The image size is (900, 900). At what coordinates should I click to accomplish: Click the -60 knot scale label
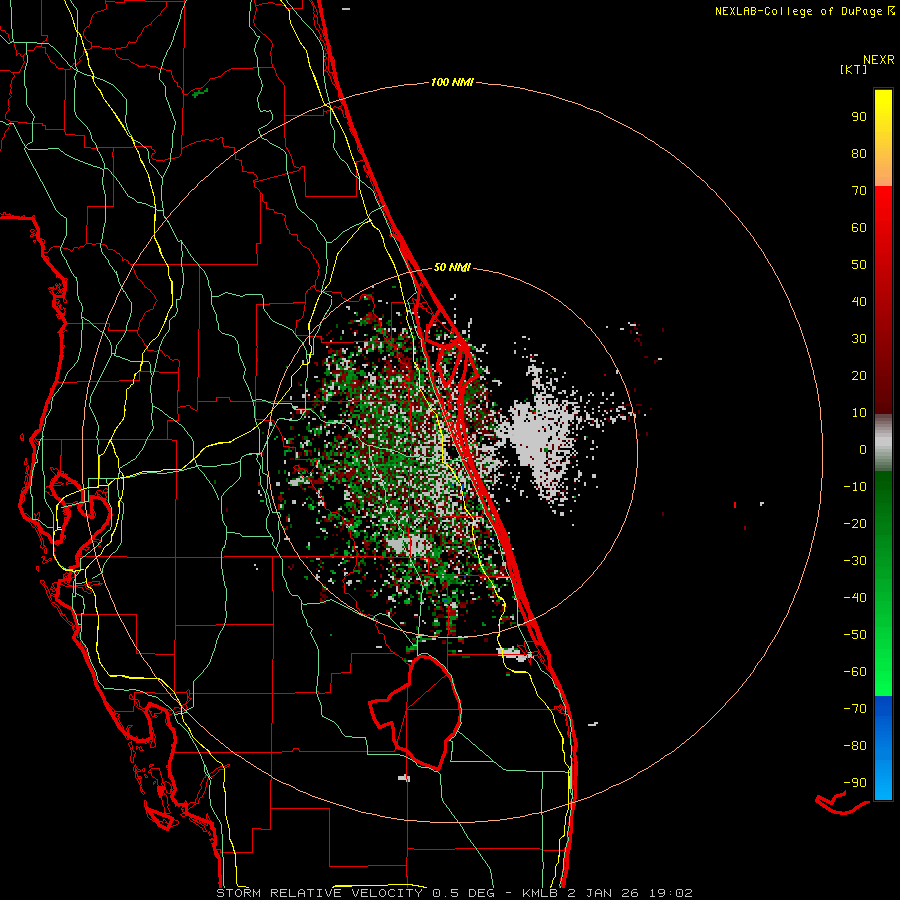pyautogui.click(x=855, y=672)
